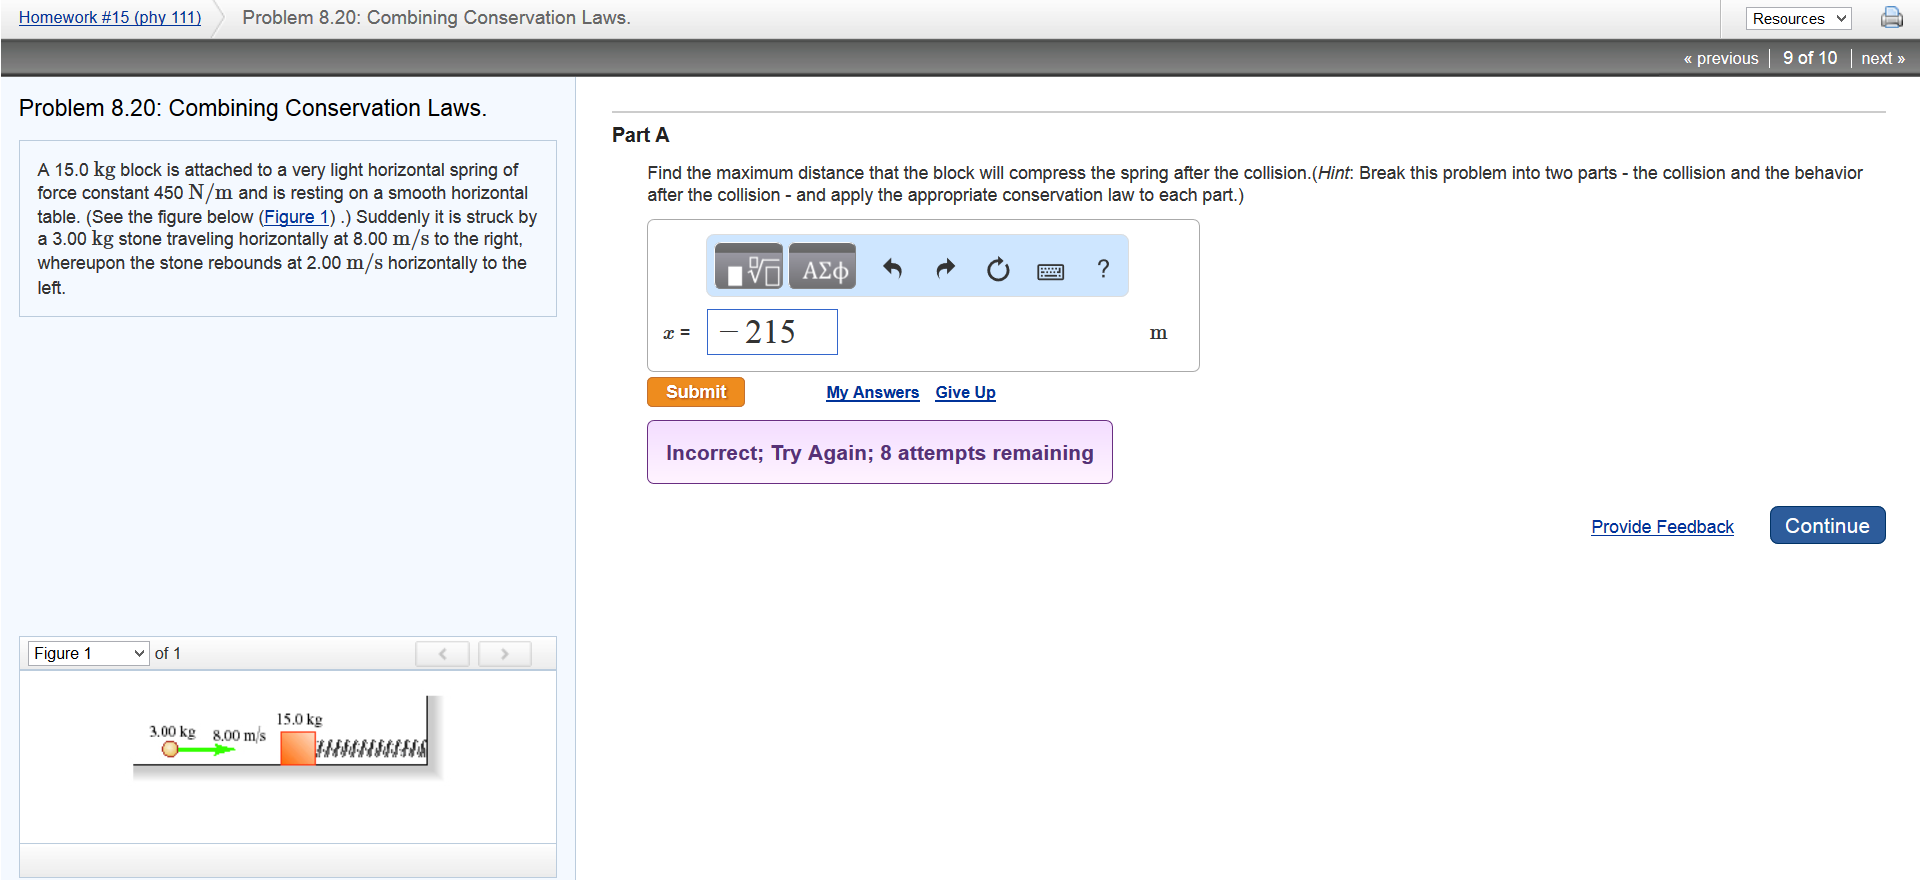Click the undo arrow icon
Image resolution: width=1920 pixels, height=880 pixels.
892,268
